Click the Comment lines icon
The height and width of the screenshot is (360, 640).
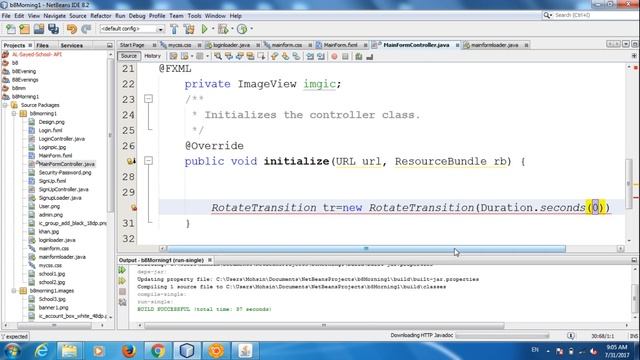click(358, 56)
